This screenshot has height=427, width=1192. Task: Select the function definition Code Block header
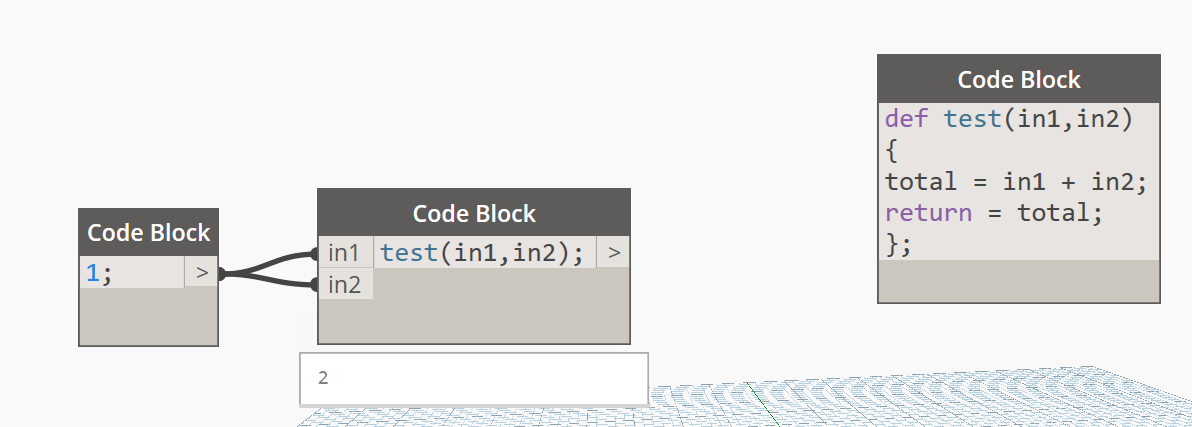click(x=1018, y=80)
